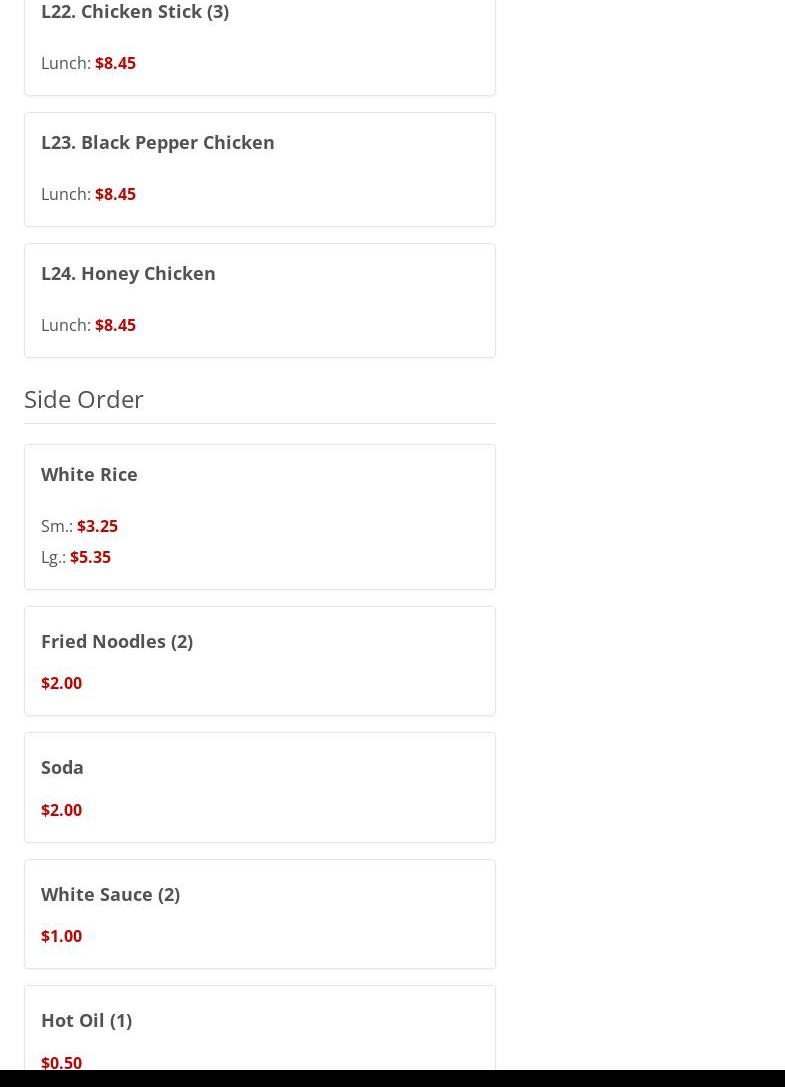Select the Hot Oil (1) item
The height and width of the screenshot is (1087, 785).
[86, 1020]
